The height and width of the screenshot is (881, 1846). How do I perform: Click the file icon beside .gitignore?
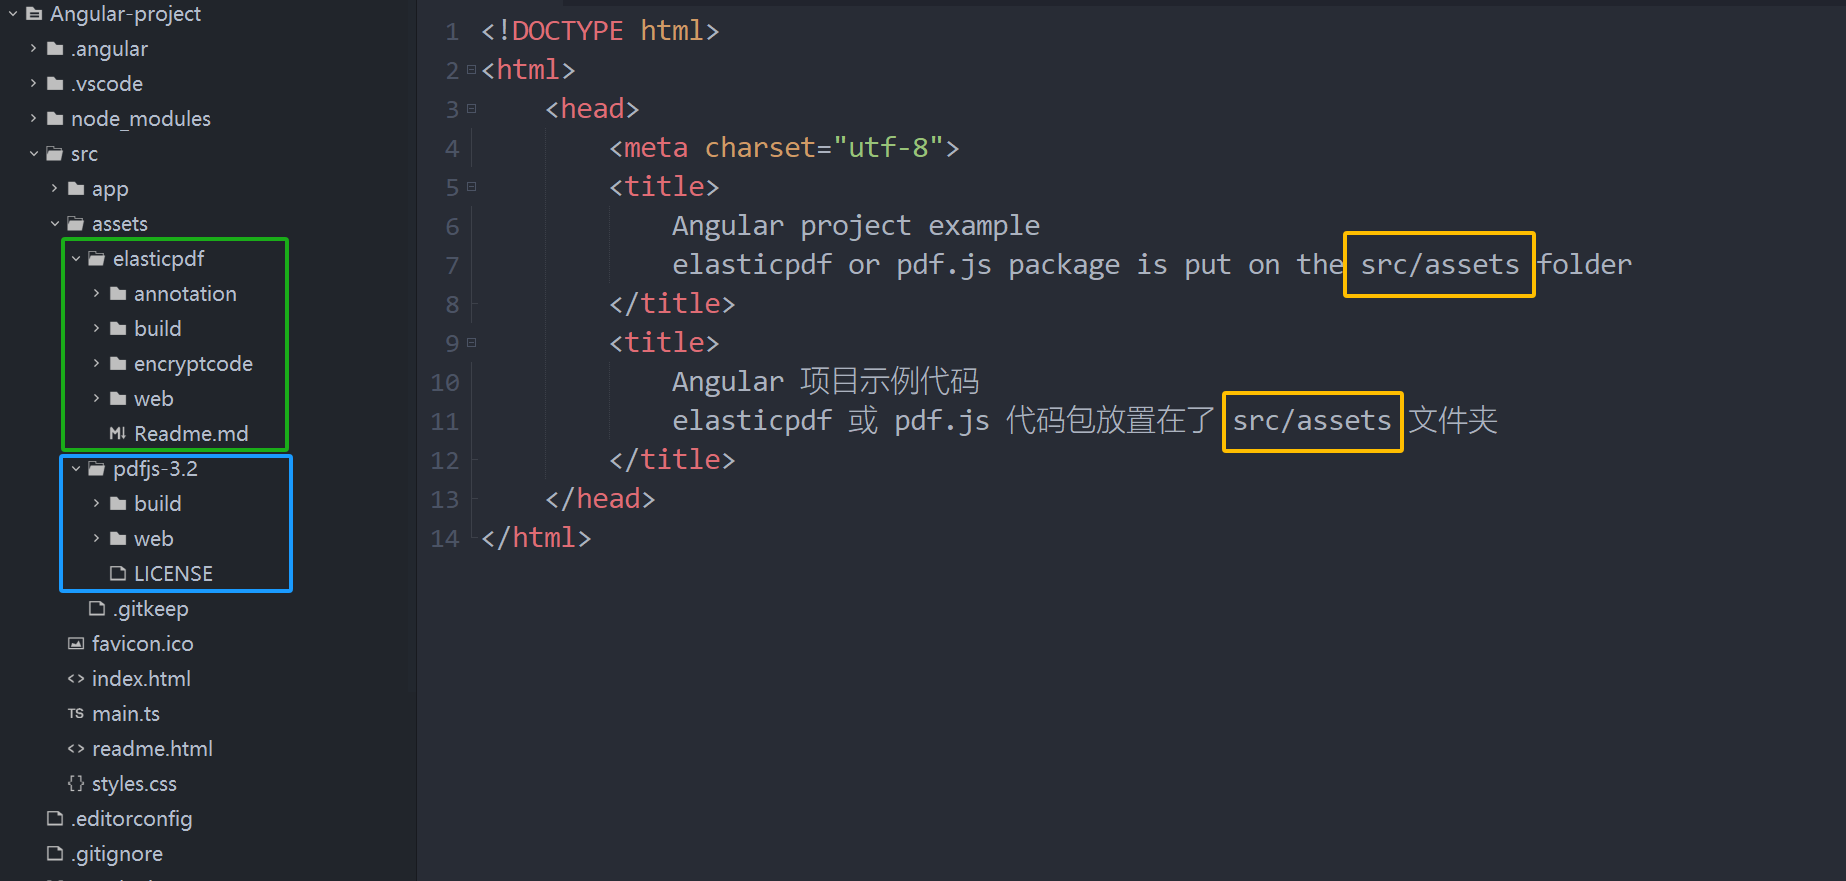coord(56,853)
